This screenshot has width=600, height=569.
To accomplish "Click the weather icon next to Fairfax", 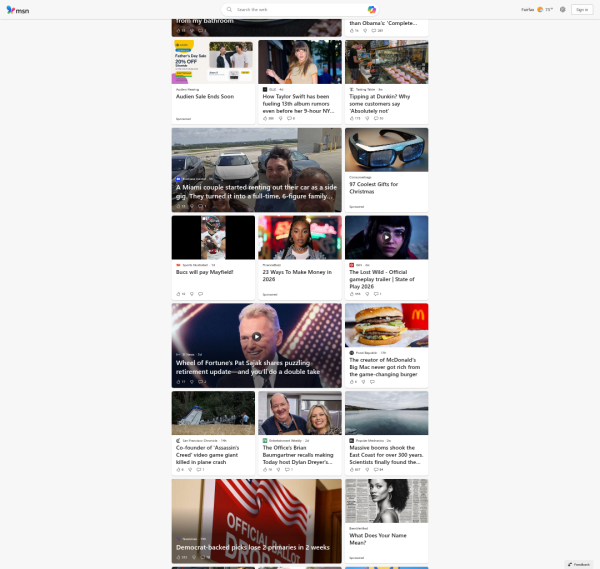I will pos(540,10).
